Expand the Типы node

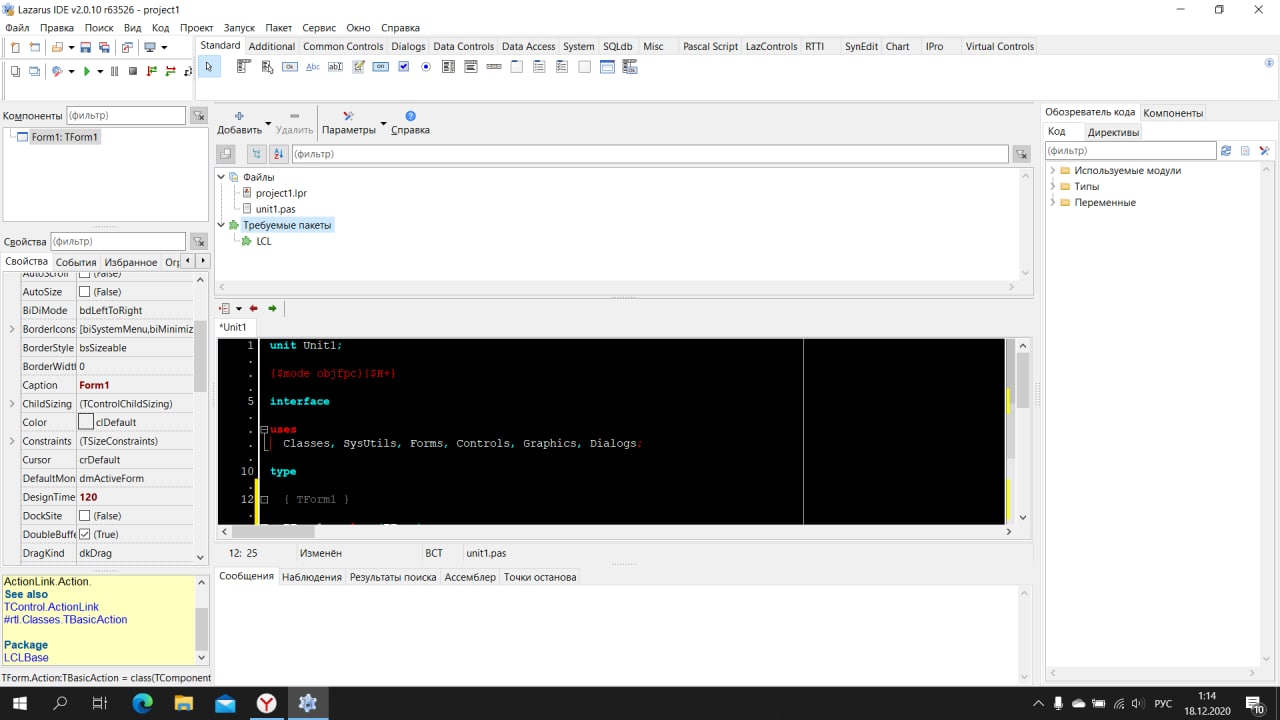(1053, 186)
